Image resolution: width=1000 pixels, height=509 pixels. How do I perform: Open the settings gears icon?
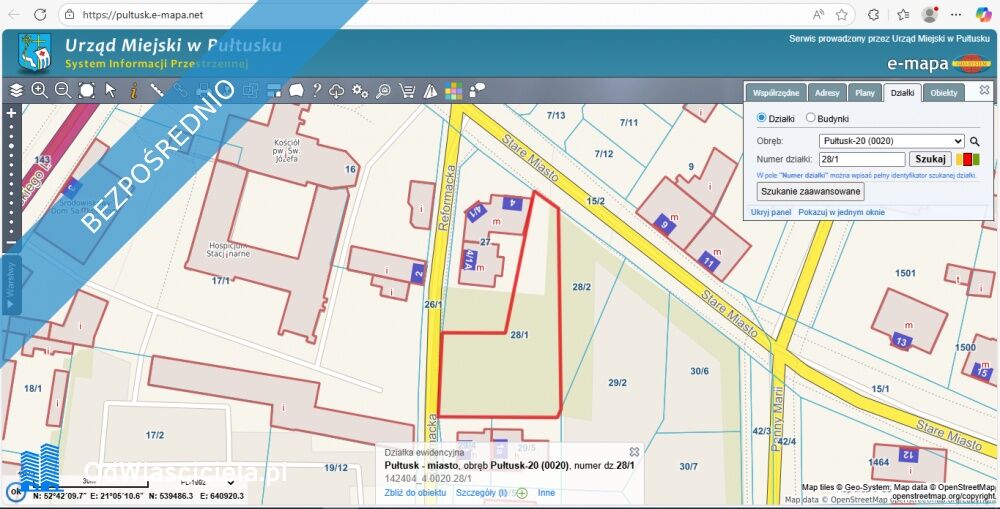click(x=361, y=90)
